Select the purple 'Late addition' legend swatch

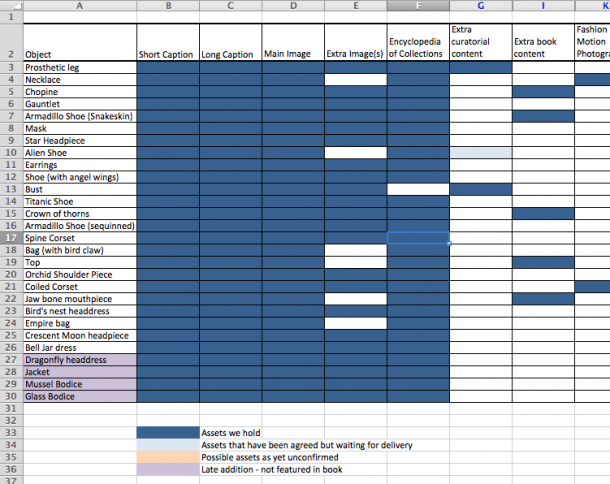(168, 469)
